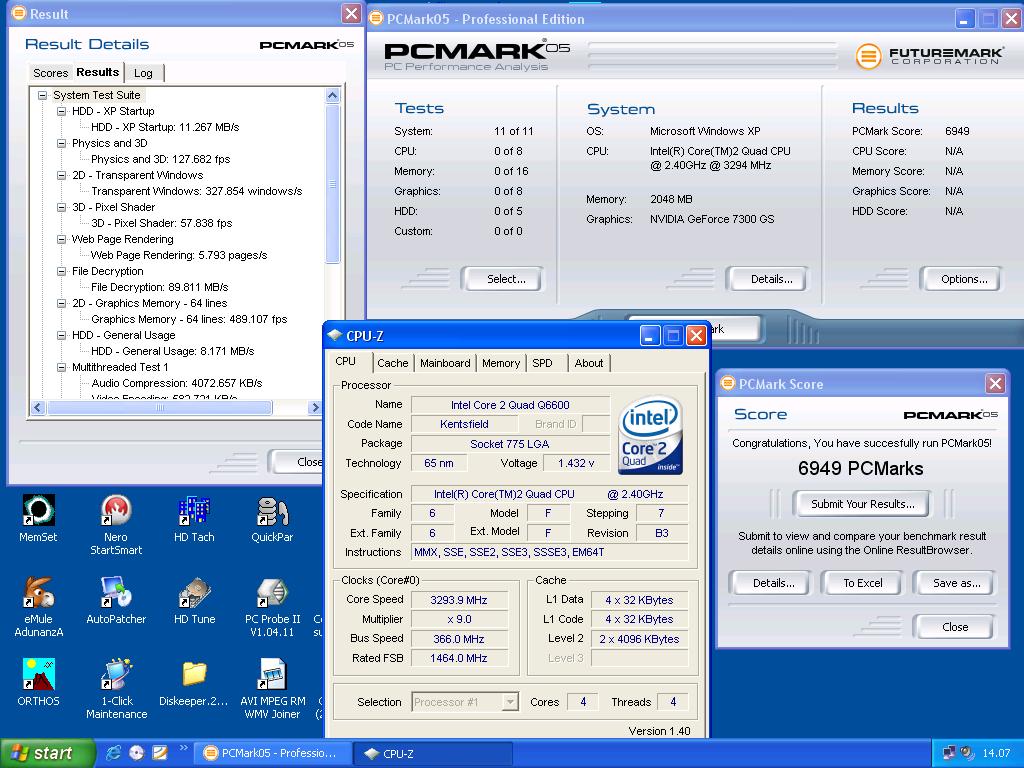Image resolution: width=1024 pixels, height=768 pixels.
Task: Close the PCMark Score dialog with Close button
Action: (955, 627)
